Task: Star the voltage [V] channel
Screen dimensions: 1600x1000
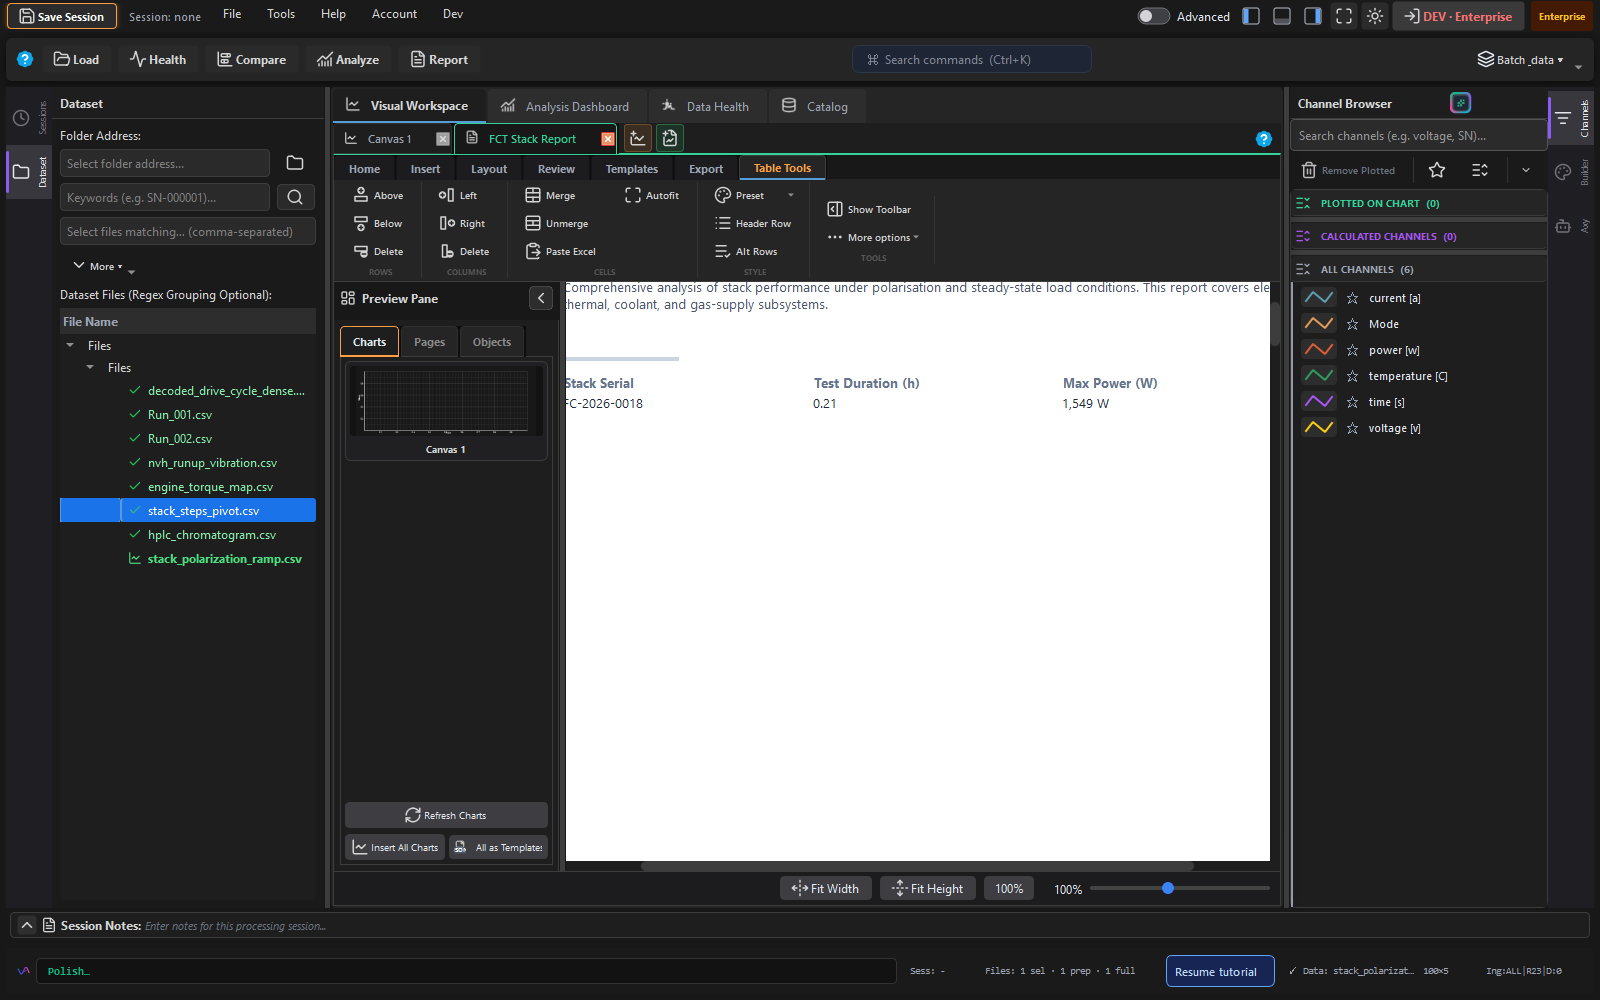Action: tap(1352, 428)
